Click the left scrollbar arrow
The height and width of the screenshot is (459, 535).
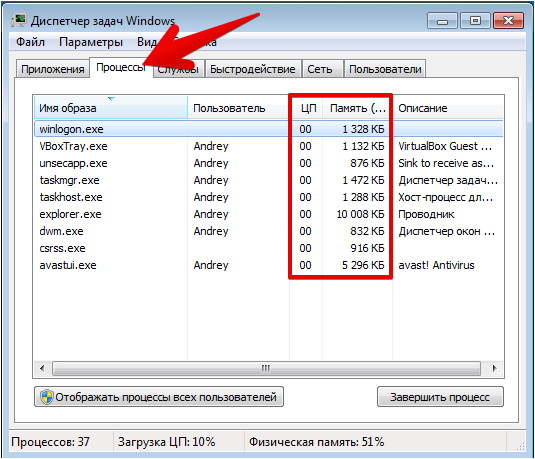pos(42,369)
